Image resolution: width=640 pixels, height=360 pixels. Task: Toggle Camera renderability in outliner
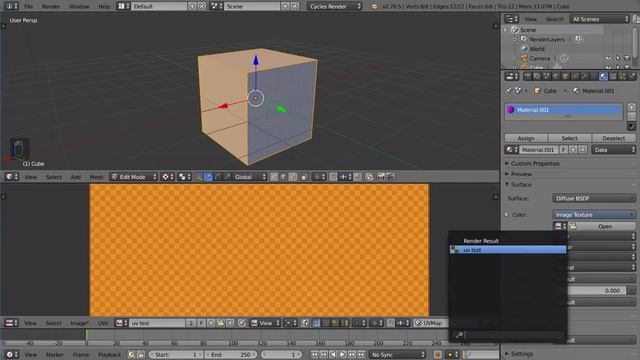[627, 58]
